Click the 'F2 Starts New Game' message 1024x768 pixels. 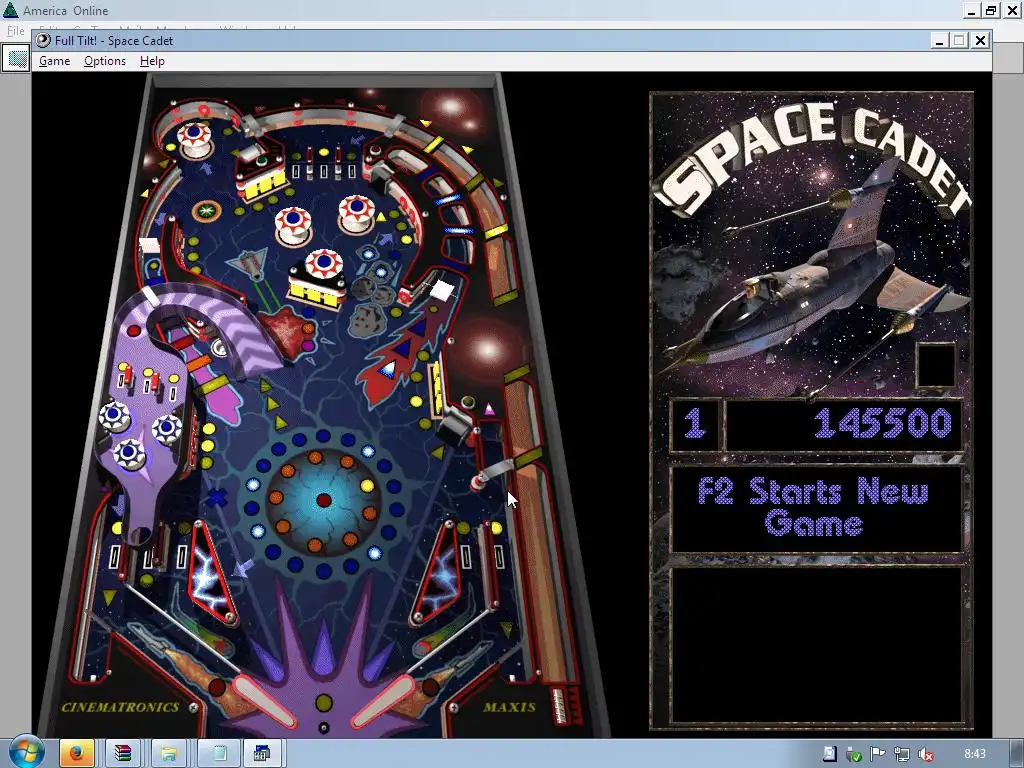(x=813, y=507)
